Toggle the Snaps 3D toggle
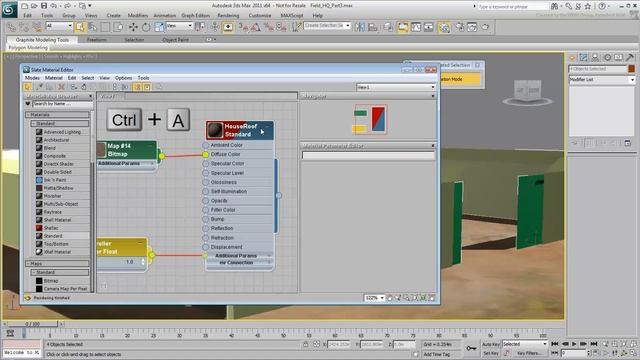The height and width of the screenshot is (360, 640). coord(244,27)
